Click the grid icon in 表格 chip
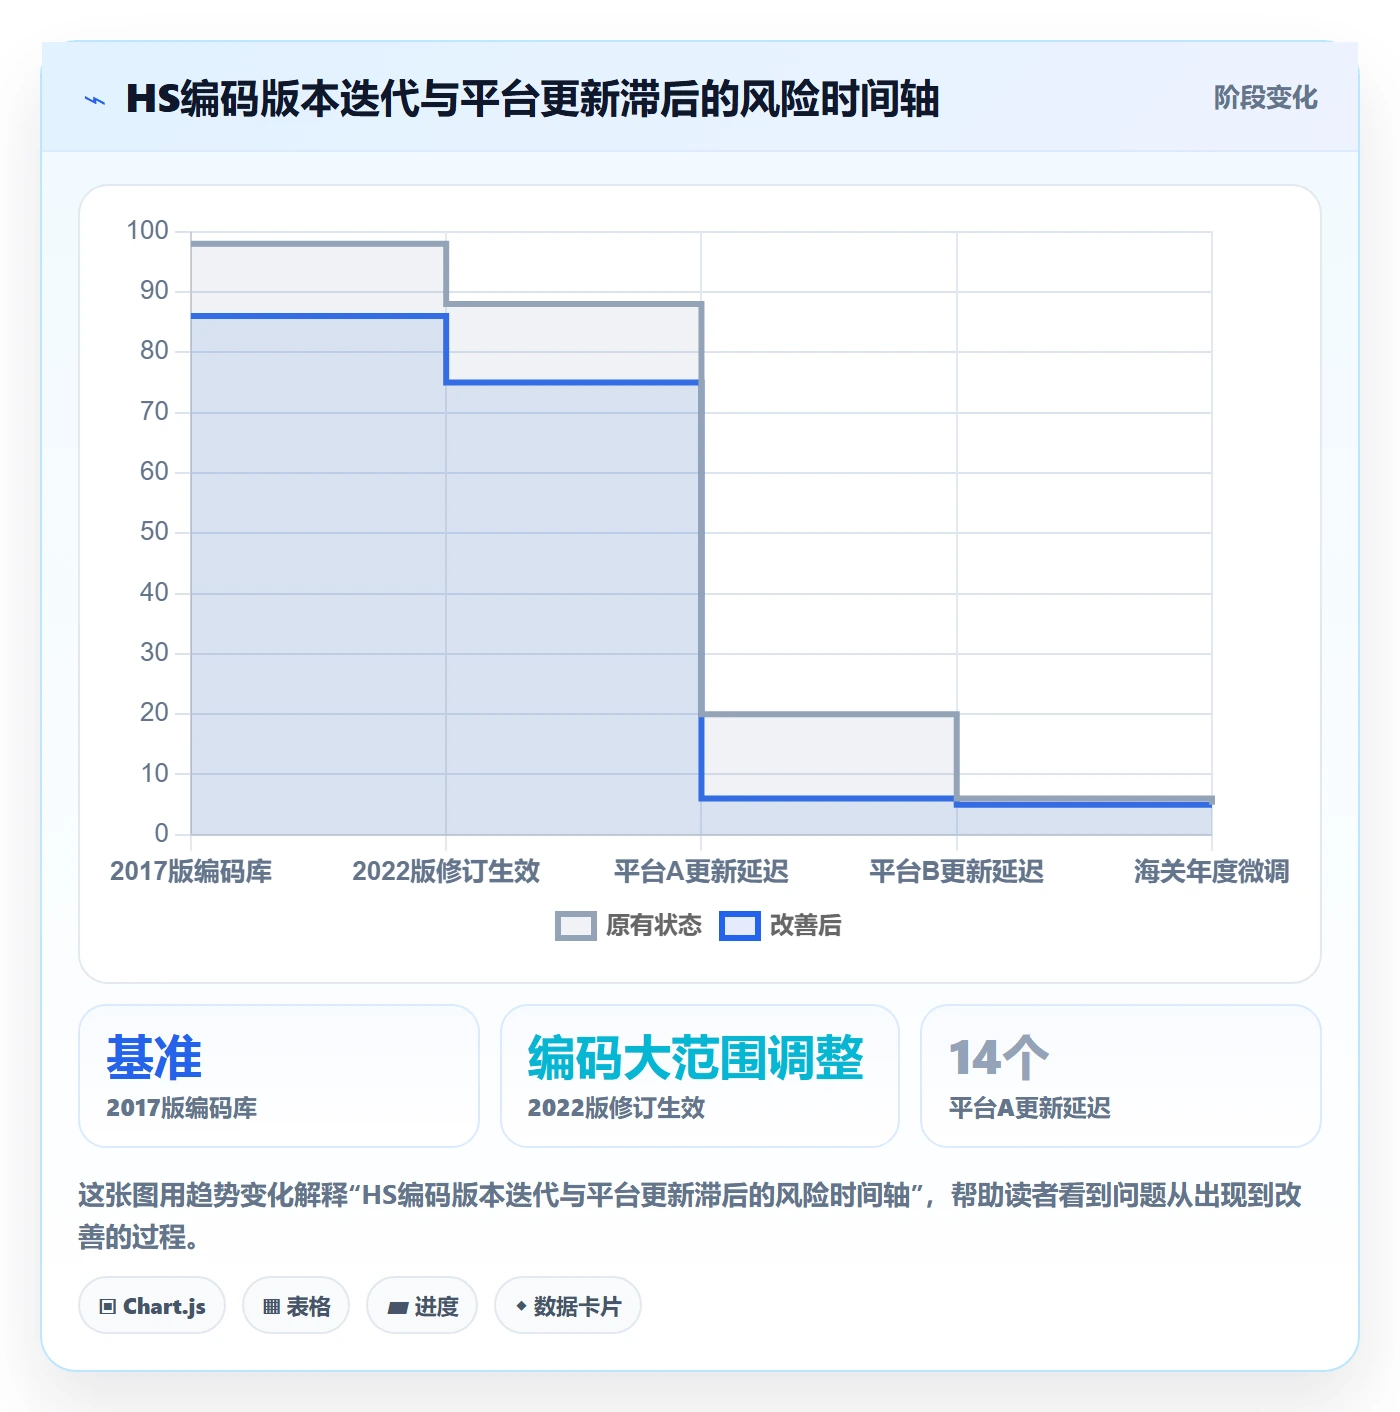The height and width of the screenshot is (1412, 1400). click(x=271, y=1307)
